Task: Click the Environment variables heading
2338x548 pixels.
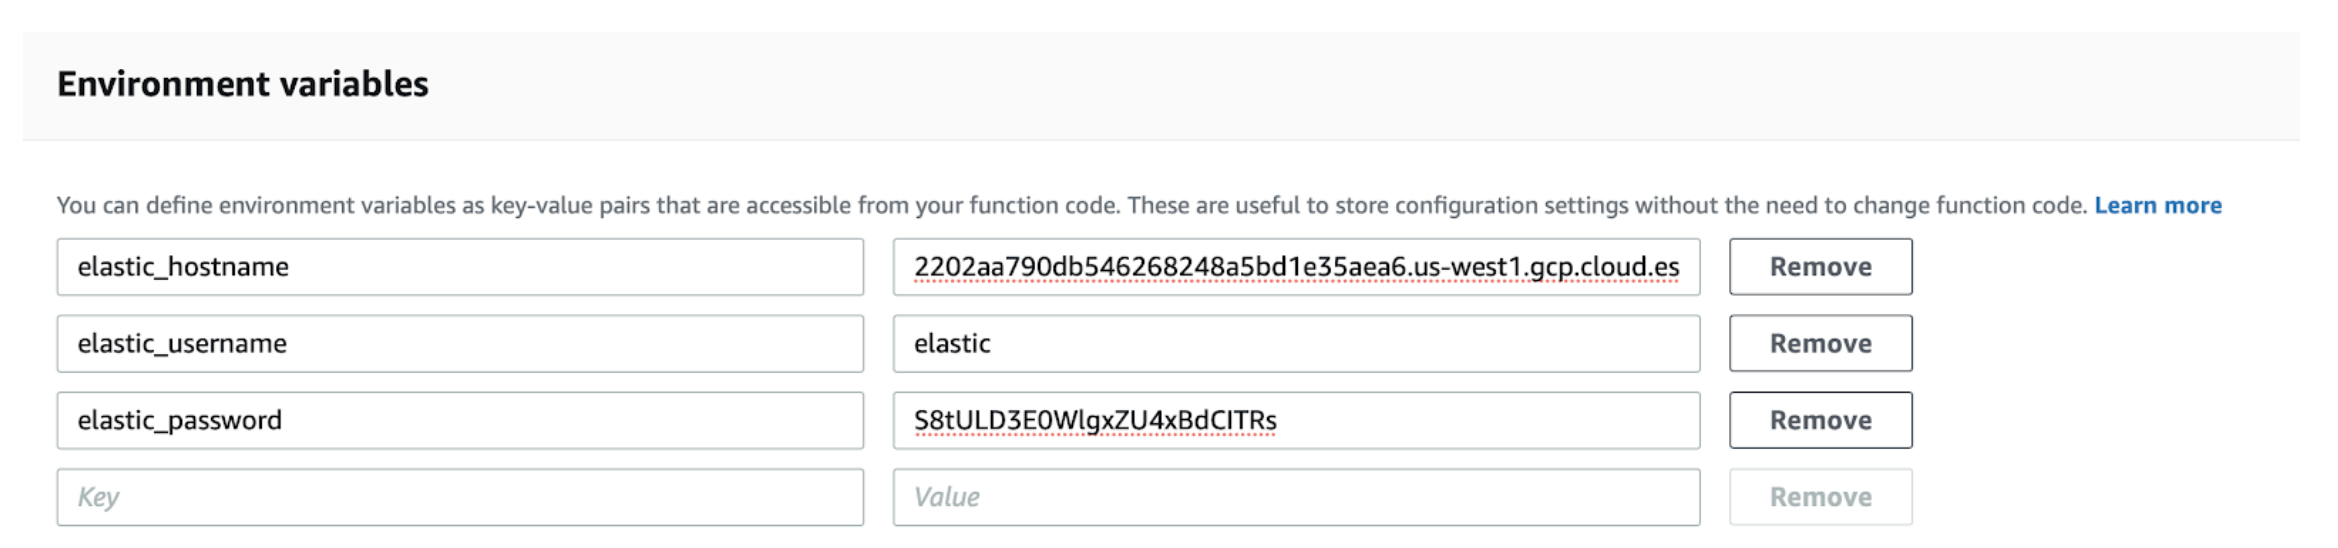Action: 243,85
